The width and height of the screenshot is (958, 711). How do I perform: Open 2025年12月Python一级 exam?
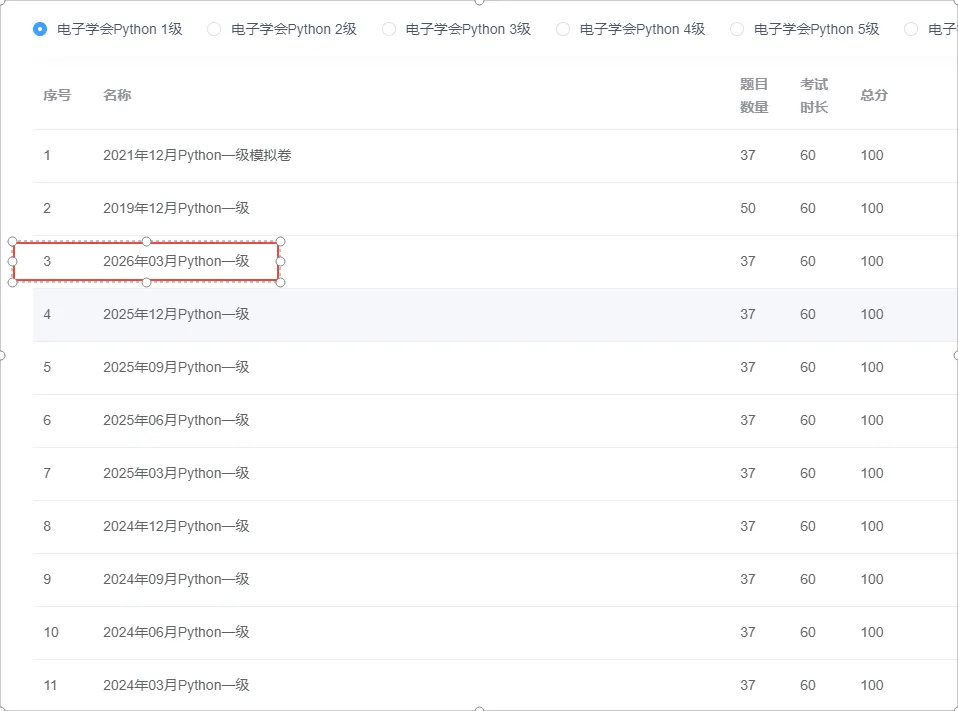tap(177, 314)
